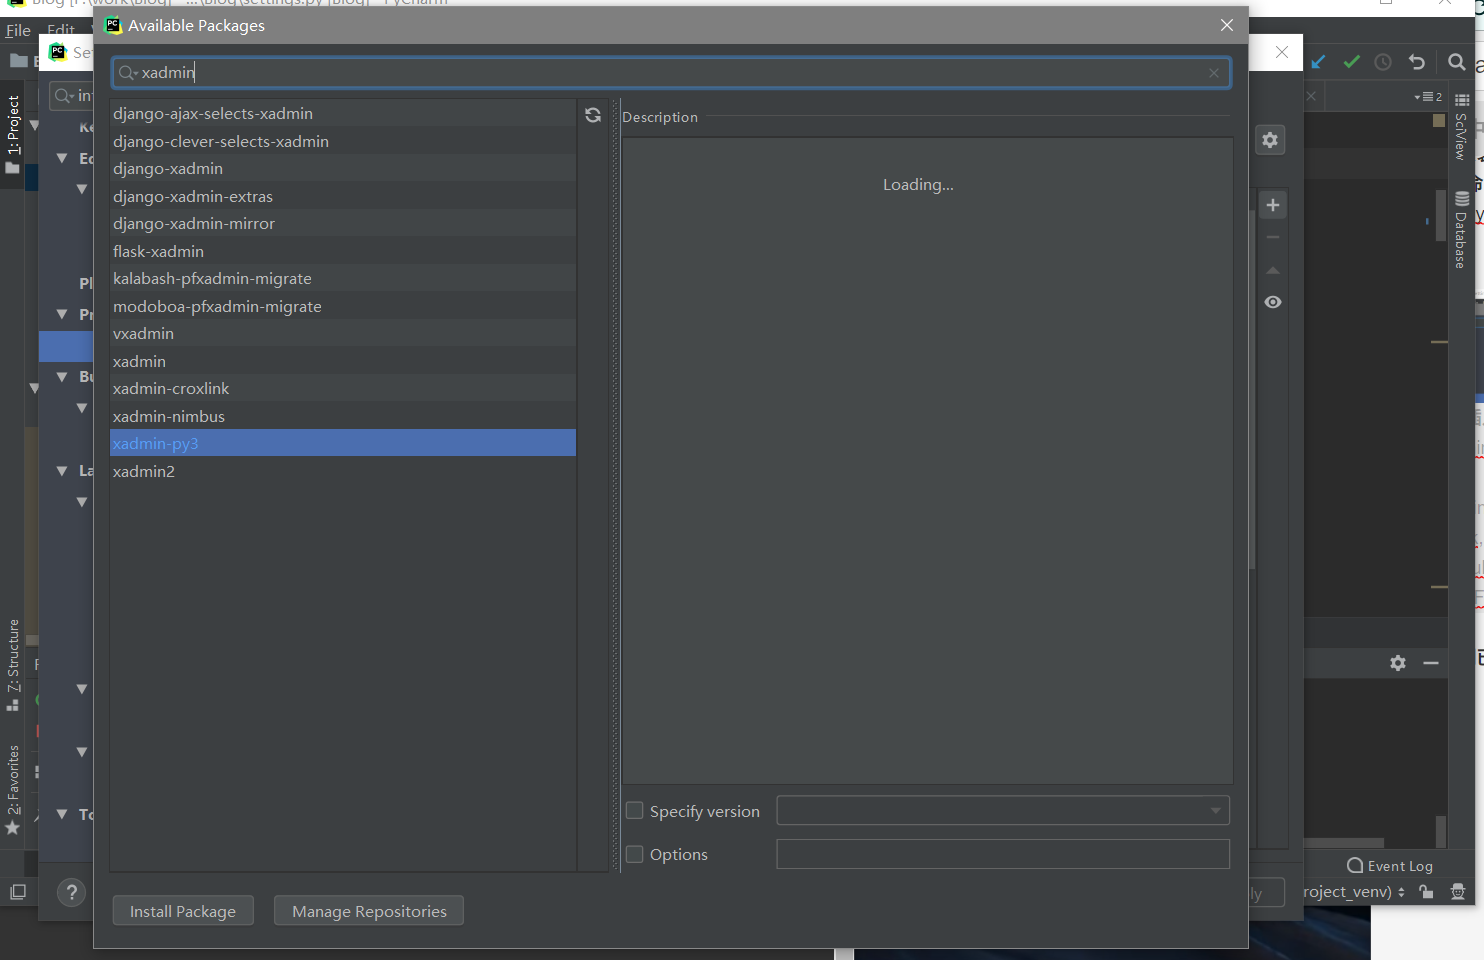Toggle the read-only lock status icon
1484x960 pixels.
1427,892
